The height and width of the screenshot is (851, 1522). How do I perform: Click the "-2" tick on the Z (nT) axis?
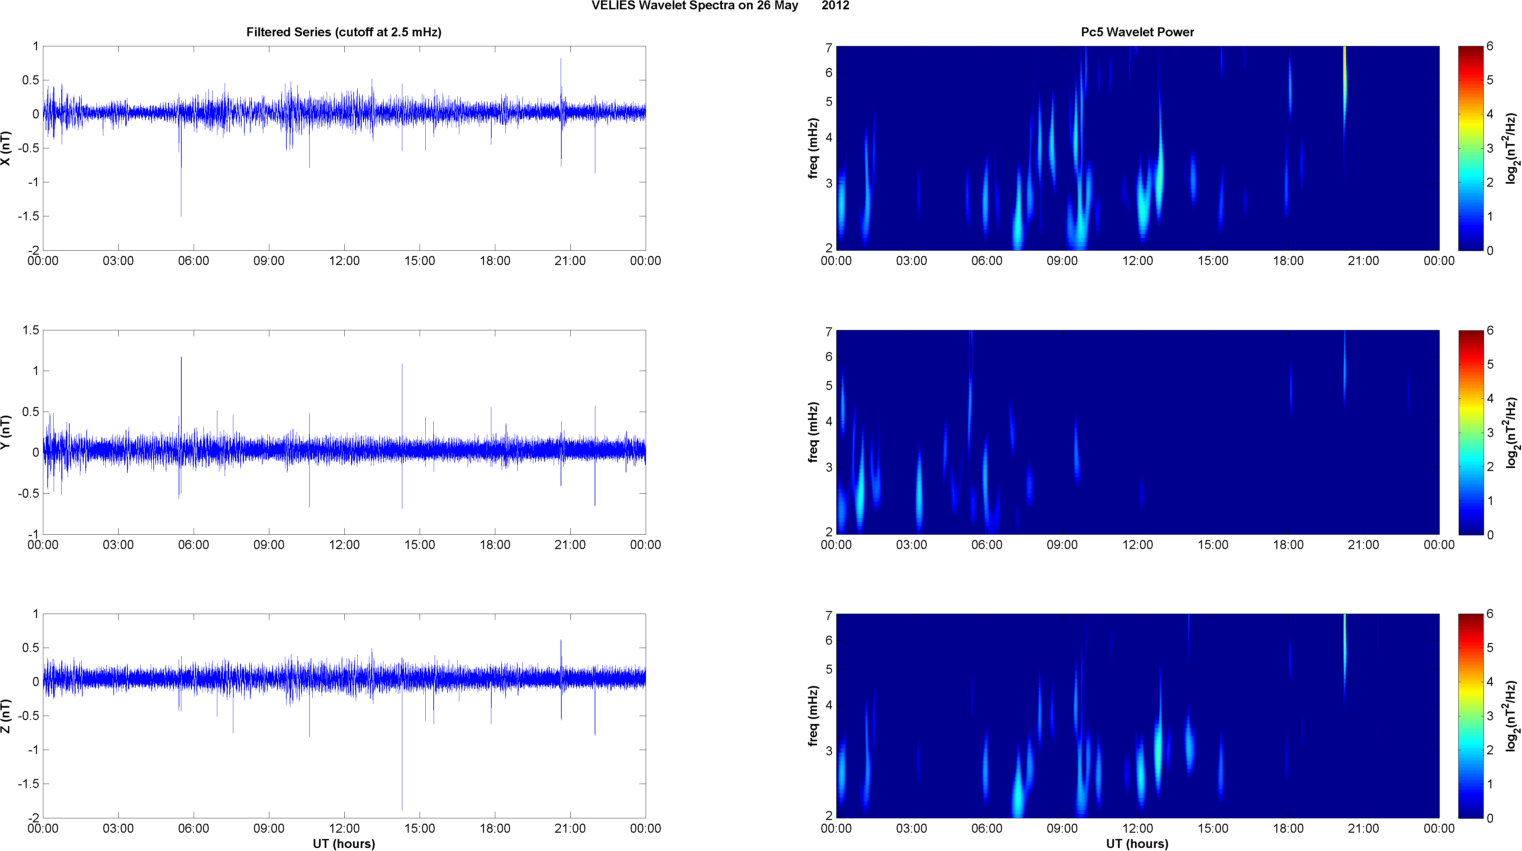point(32,818)
